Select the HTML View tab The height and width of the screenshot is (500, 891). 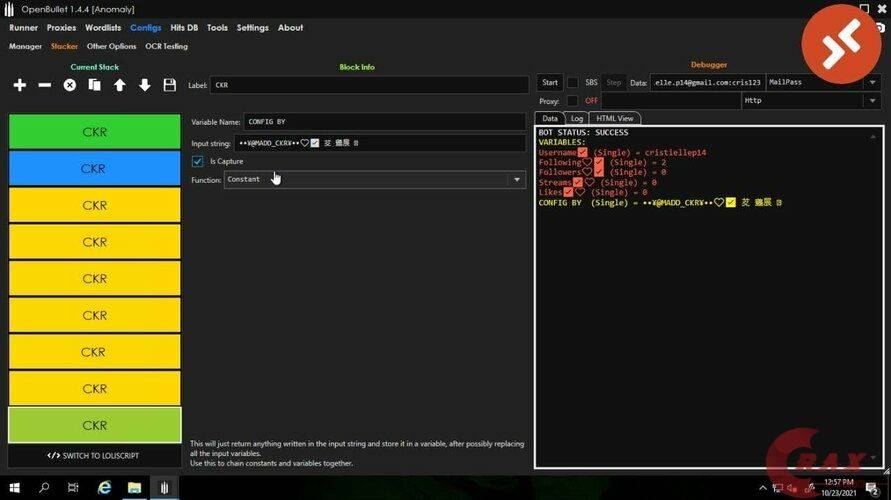615,118
